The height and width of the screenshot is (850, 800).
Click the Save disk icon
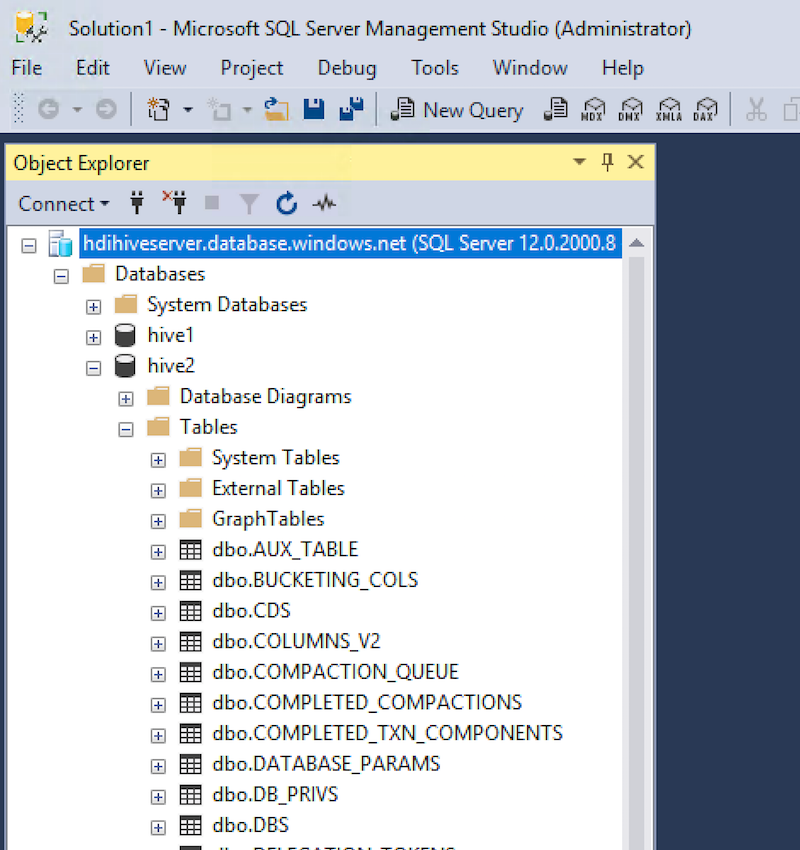(314, 110)
